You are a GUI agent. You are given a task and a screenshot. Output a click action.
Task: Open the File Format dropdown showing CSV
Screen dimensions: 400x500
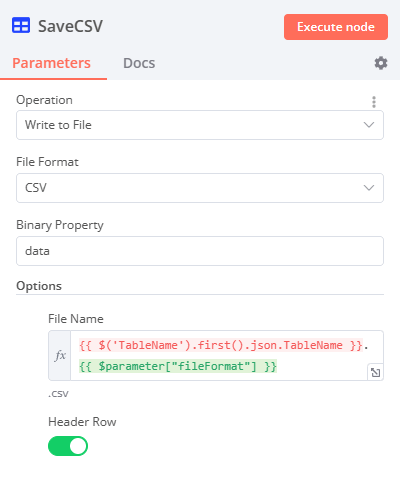200,188
